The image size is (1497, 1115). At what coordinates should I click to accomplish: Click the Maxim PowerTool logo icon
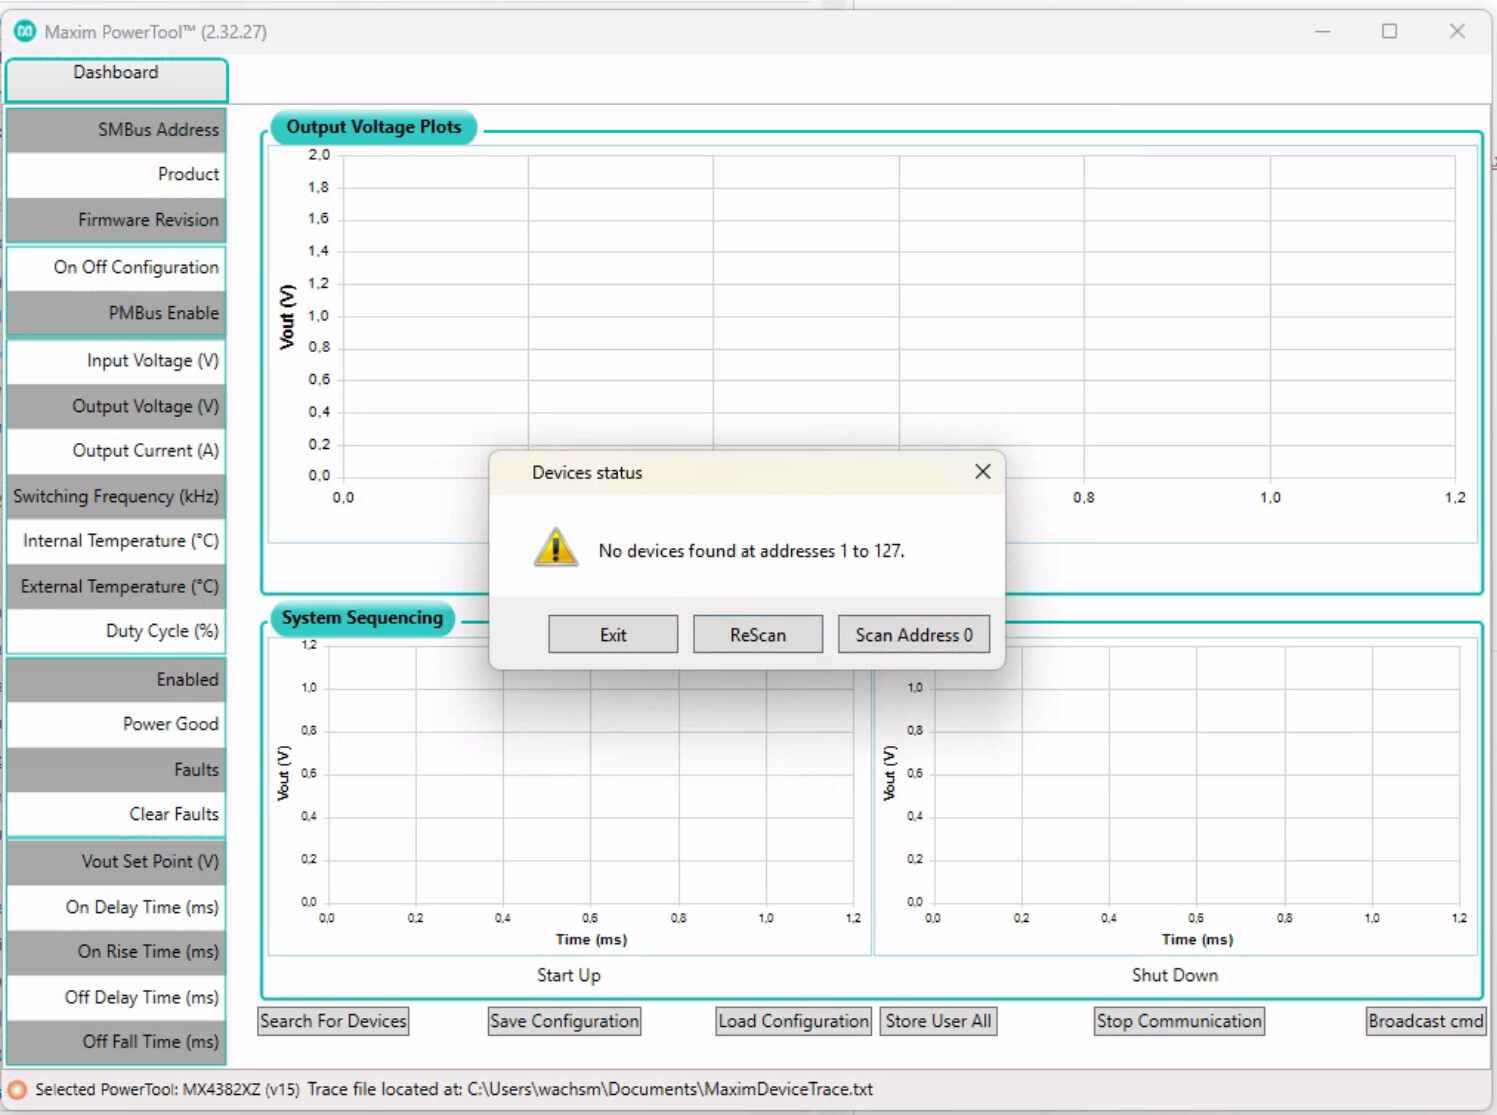[24, 32]
